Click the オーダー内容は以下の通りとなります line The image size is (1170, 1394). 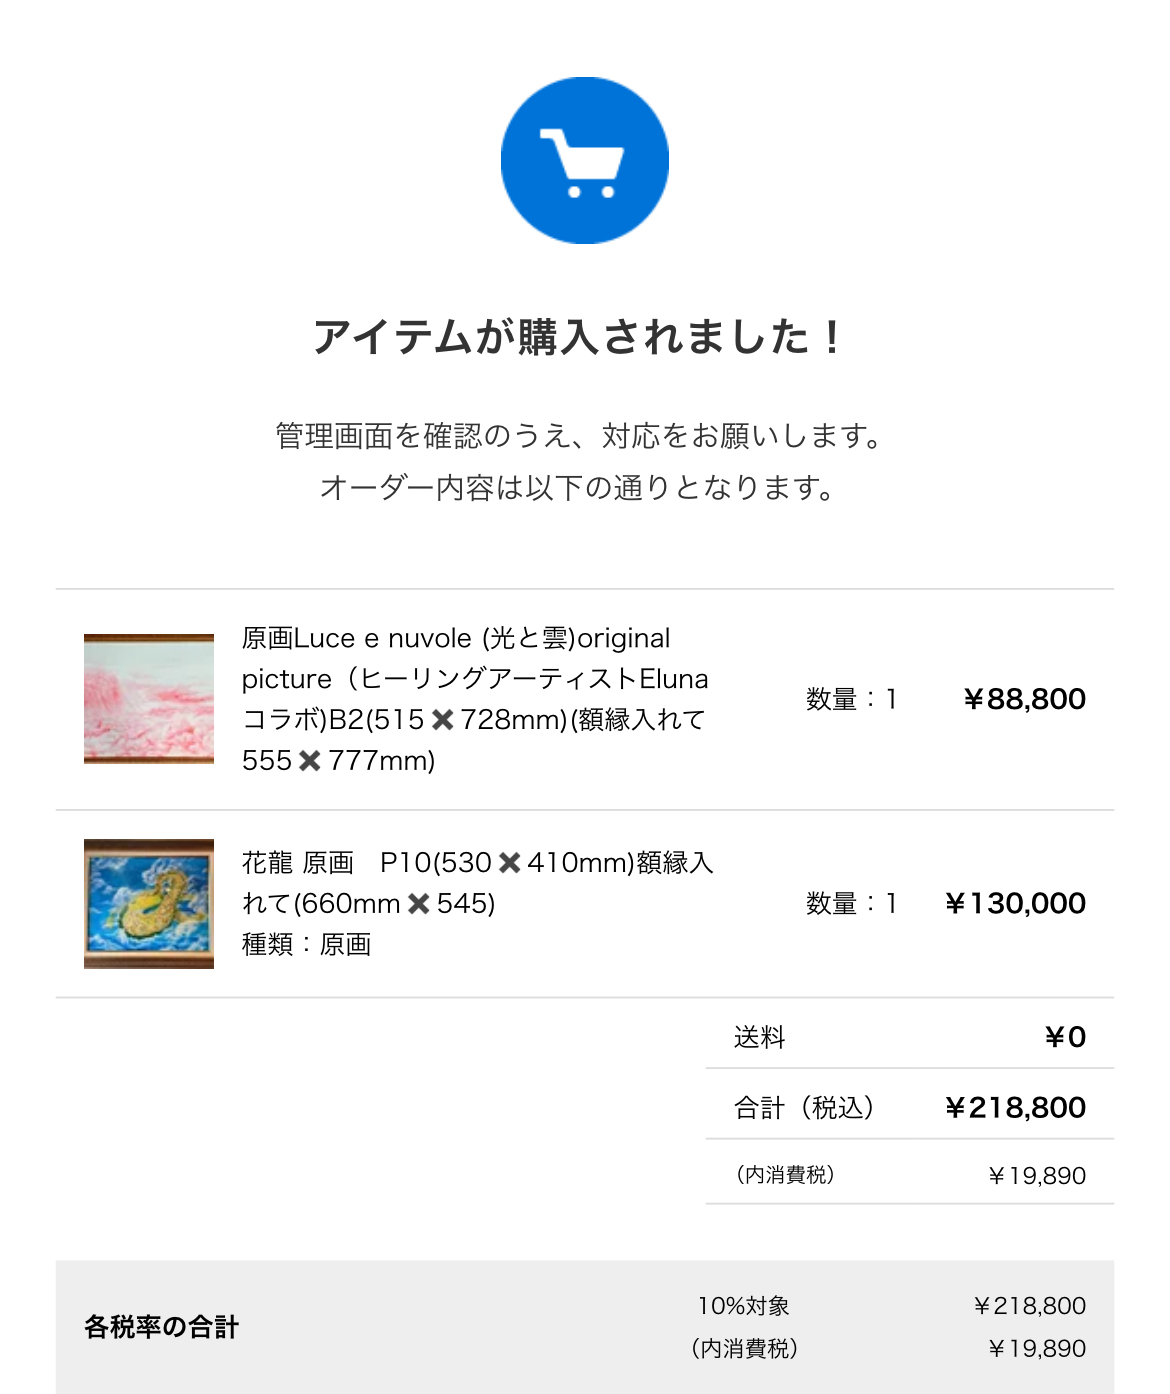578,488
